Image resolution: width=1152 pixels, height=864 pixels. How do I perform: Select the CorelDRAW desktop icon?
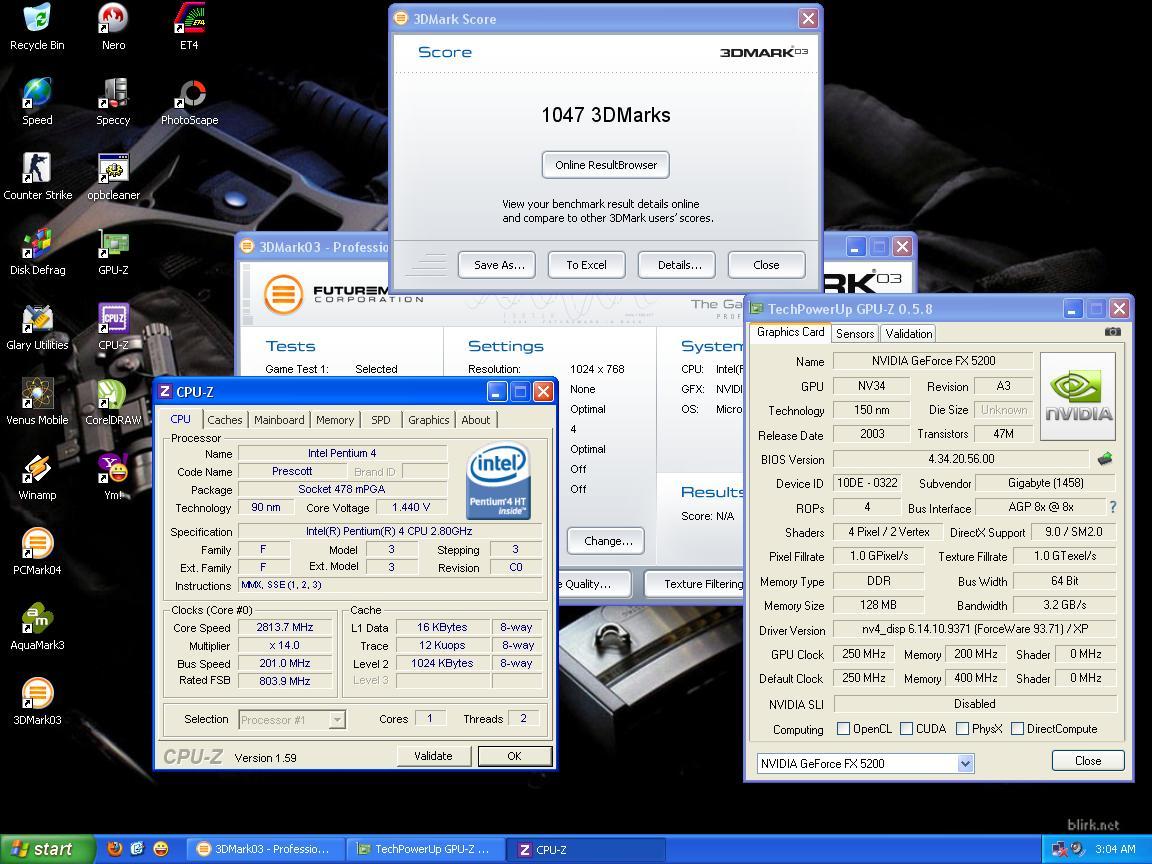tap(113, 402)
